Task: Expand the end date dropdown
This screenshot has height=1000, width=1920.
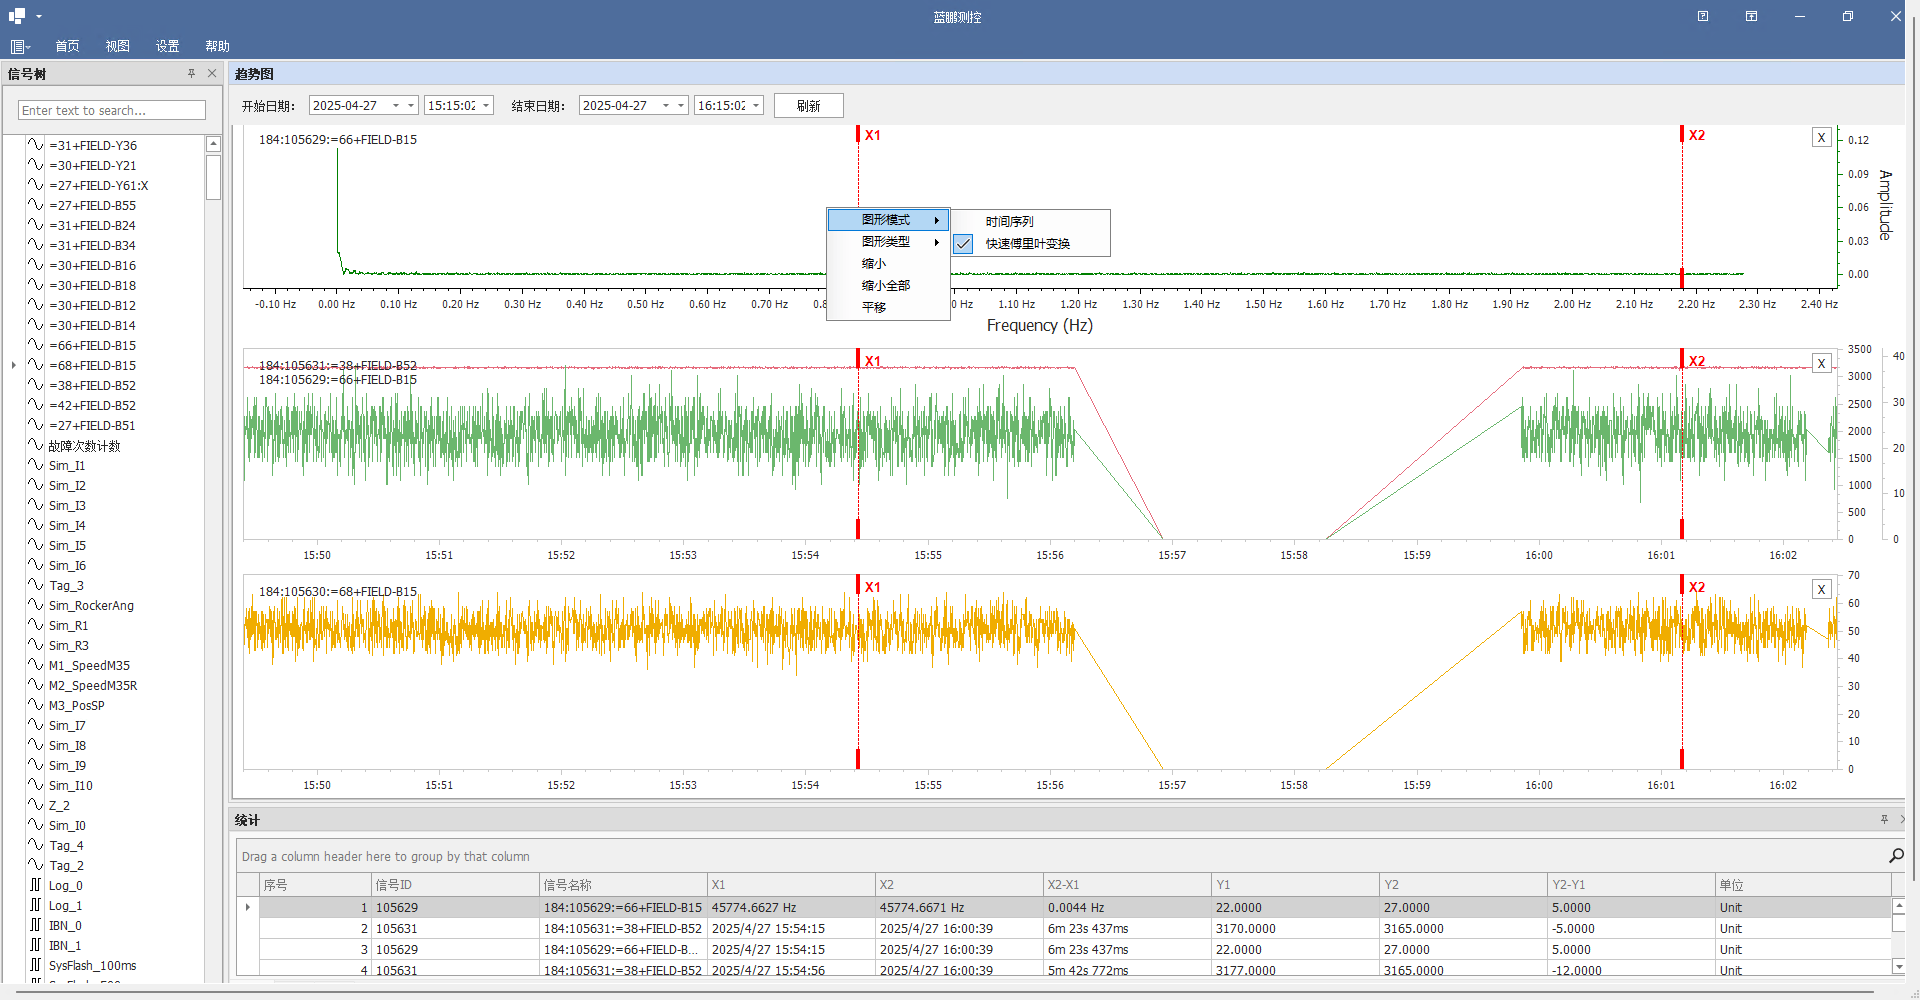Action: tap(681, 106)
